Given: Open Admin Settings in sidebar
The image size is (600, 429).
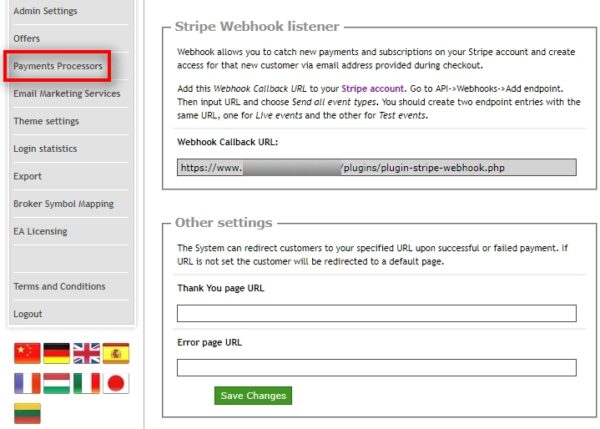Looking at the screenshot, I should click(x=45, y=11).
